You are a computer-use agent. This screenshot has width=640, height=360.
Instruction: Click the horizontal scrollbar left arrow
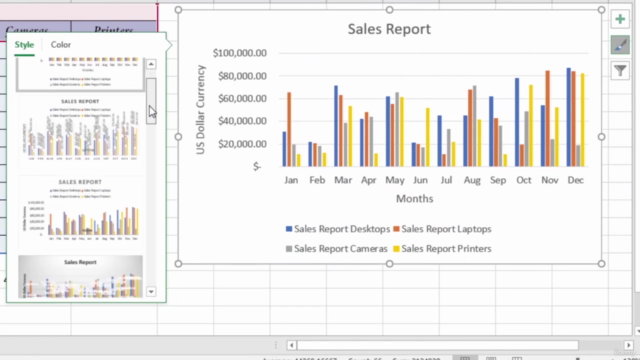291,345
